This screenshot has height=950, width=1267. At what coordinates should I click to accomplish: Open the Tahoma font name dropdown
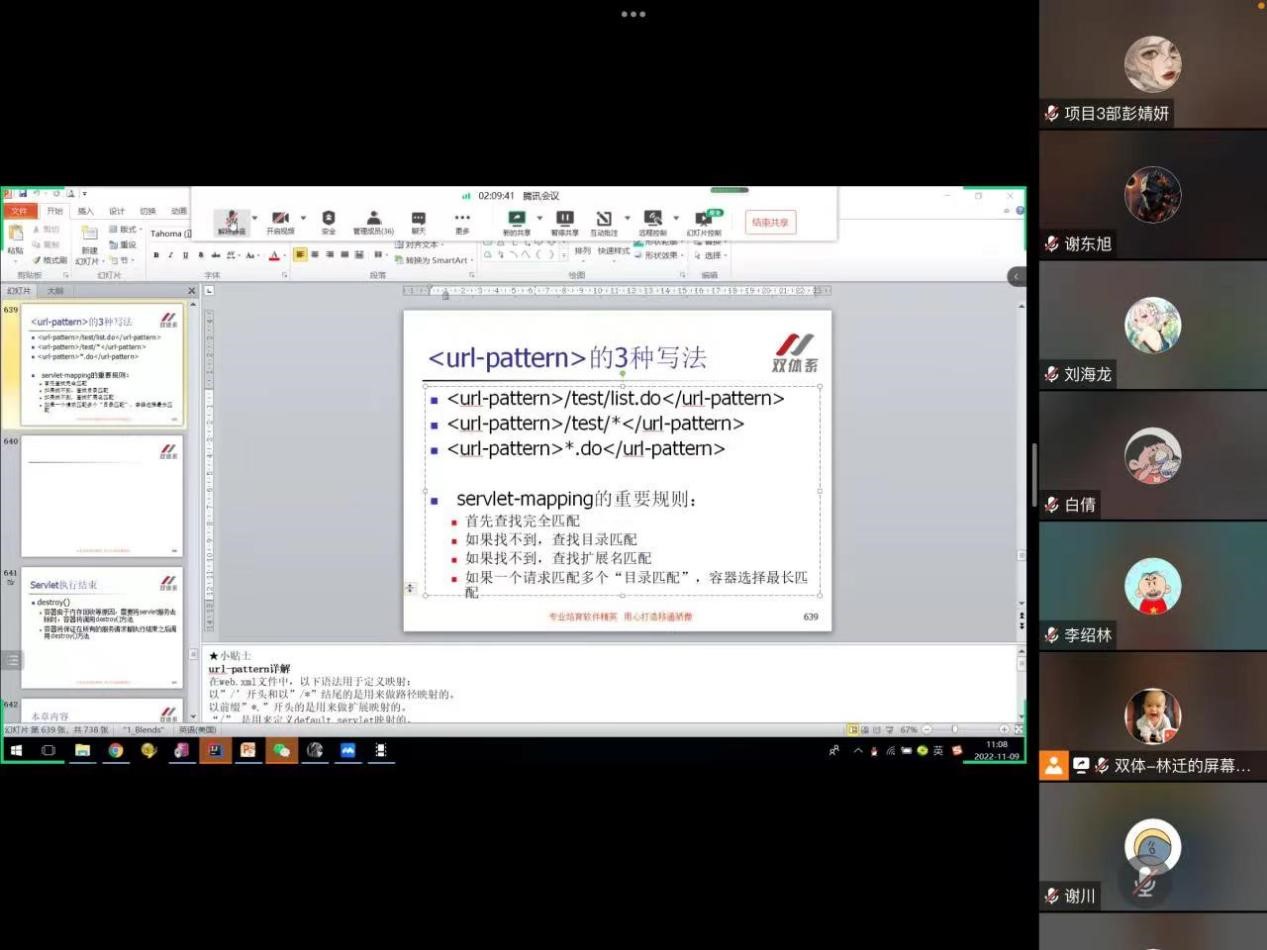pyautogui.click(x=171, y=233)
